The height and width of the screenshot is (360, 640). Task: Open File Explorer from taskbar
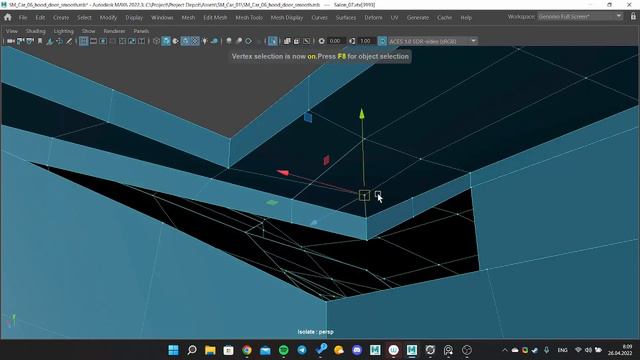[210, 350]
